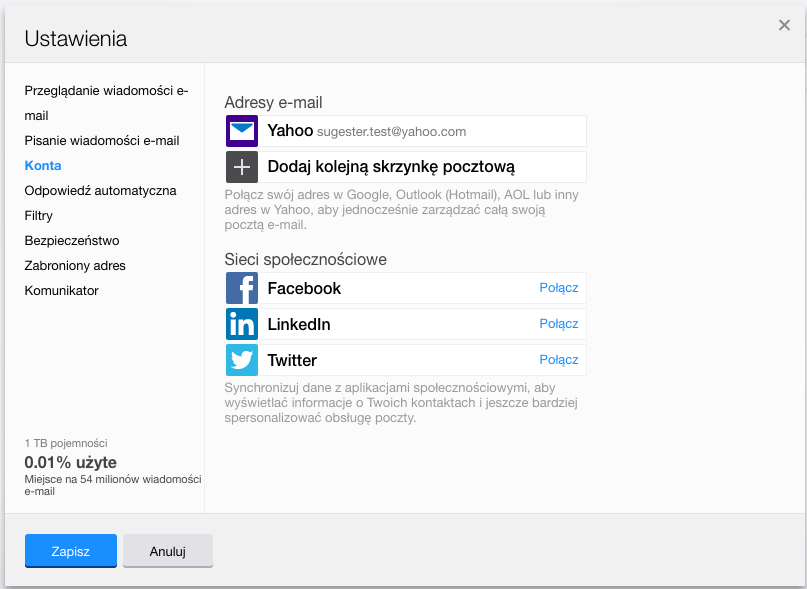Click the LinkedIn row label
The image size is (807, 589).
299,324
